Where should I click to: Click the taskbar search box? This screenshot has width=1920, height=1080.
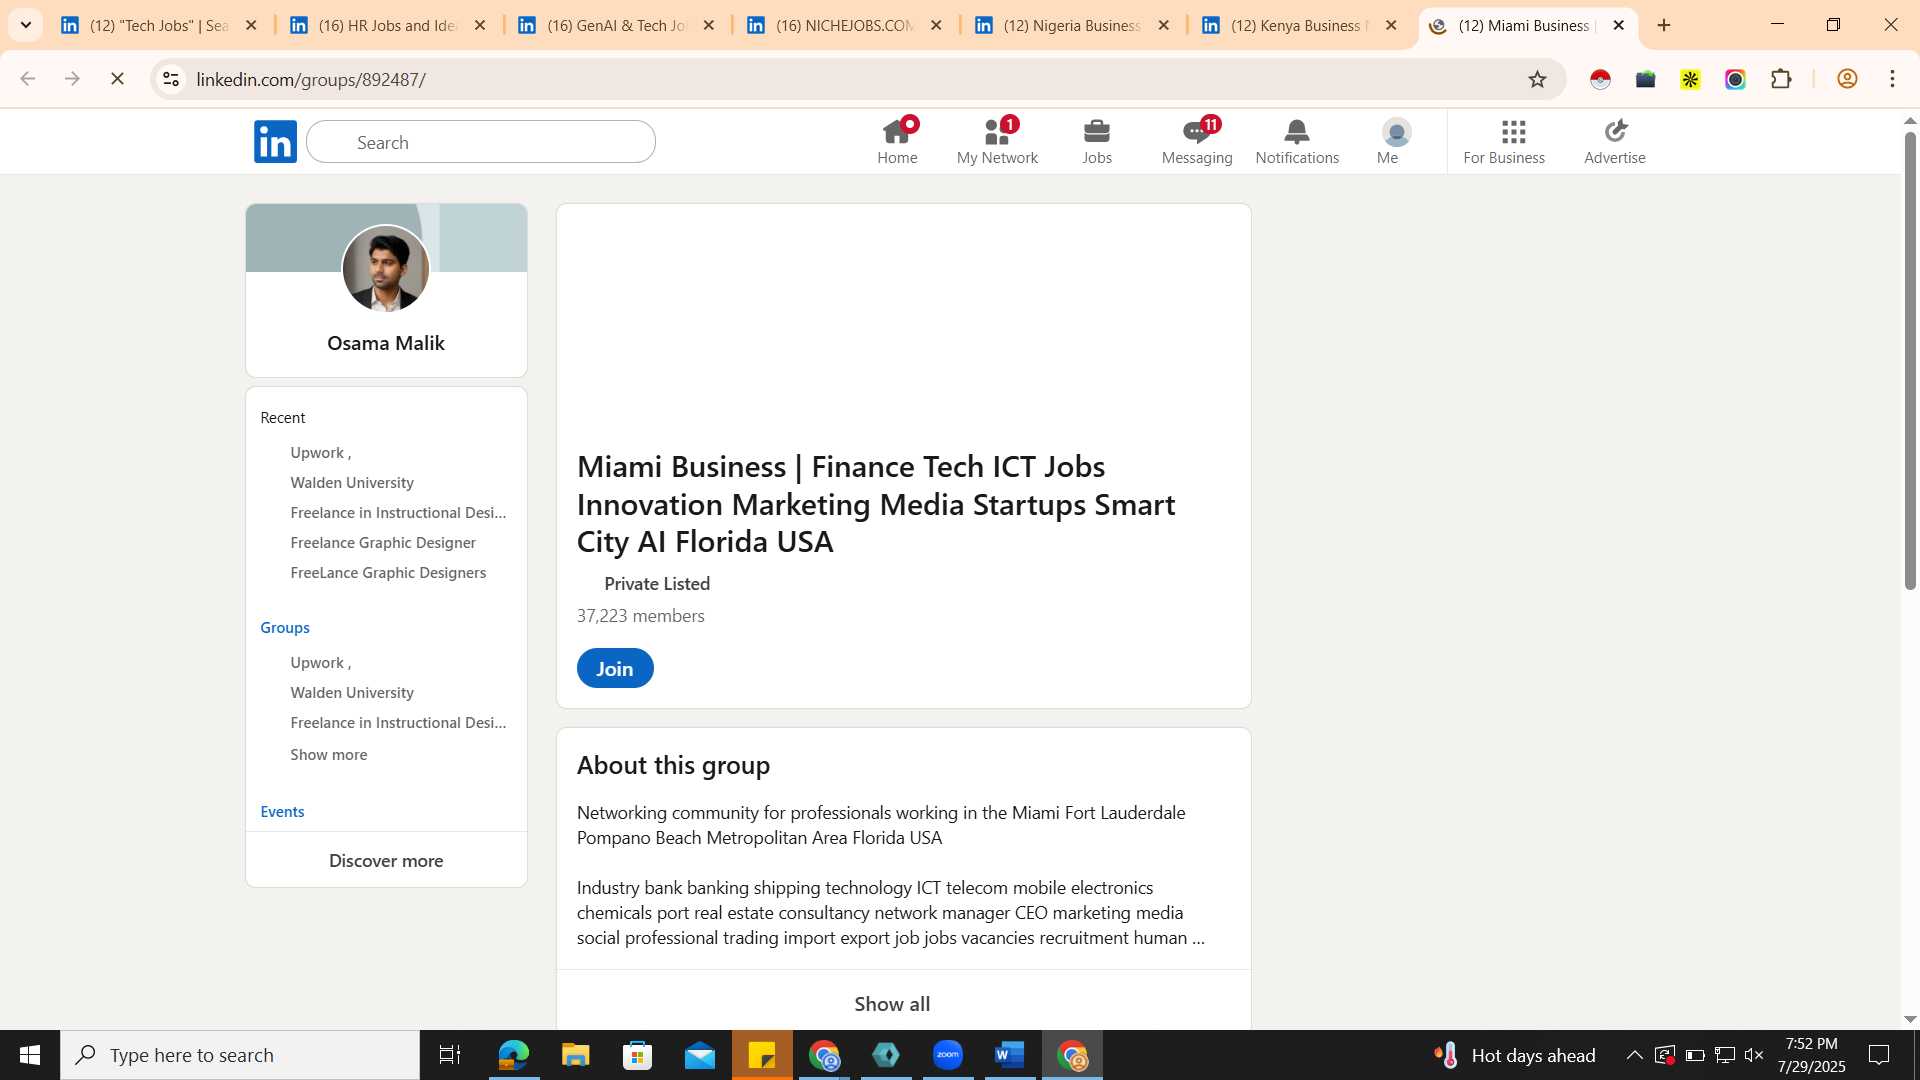pyautogui.click(x=240, y=1055)
